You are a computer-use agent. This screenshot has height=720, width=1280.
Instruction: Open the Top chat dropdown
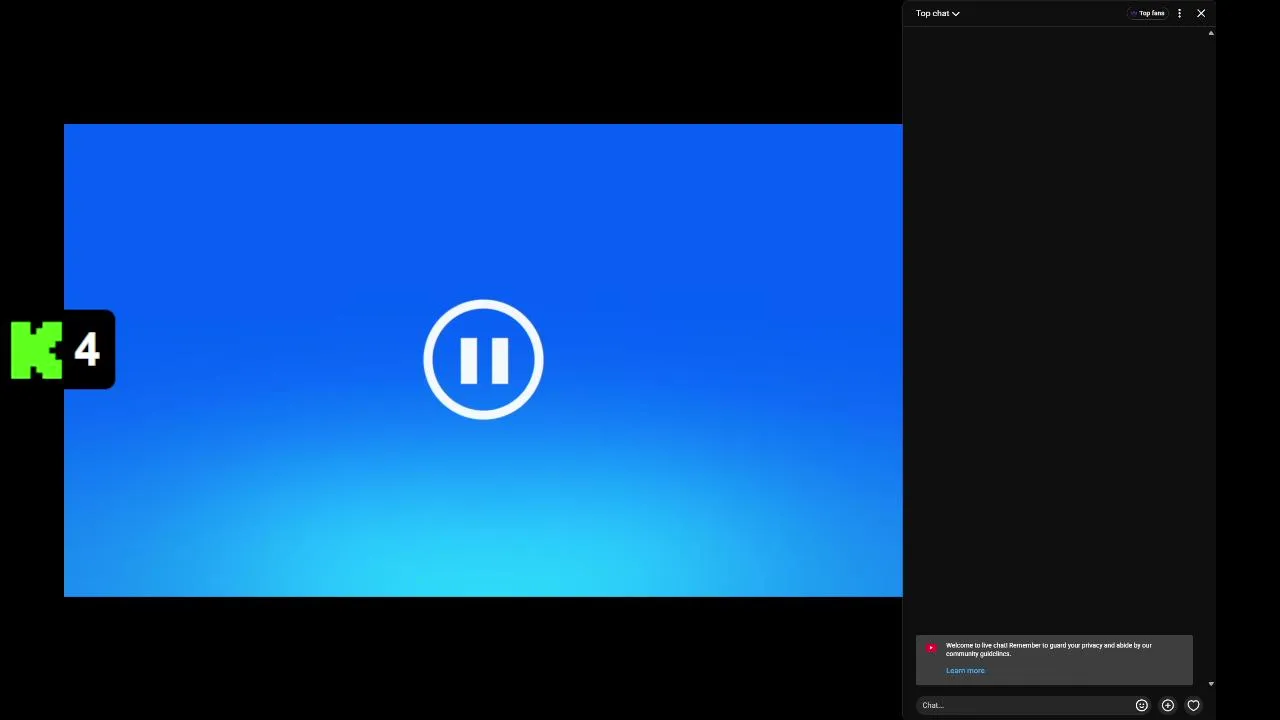[937, 13]
